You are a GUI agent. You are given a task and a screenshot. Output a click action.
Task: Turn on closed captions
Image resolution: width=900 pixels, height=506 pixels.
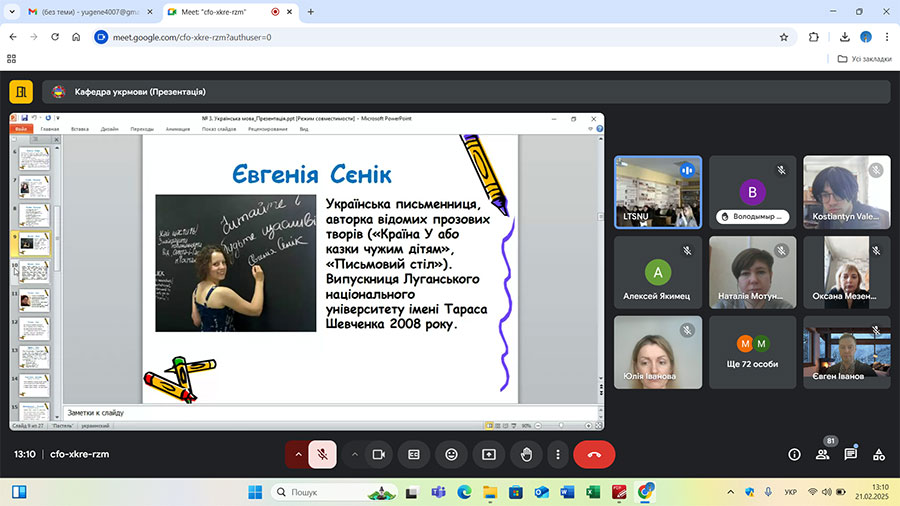click(x=415, y=454)
